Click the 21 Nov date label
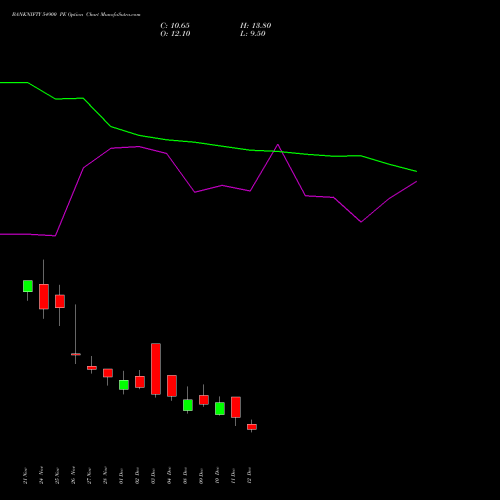Screen dimensions: 500x500 pos(26,476)
